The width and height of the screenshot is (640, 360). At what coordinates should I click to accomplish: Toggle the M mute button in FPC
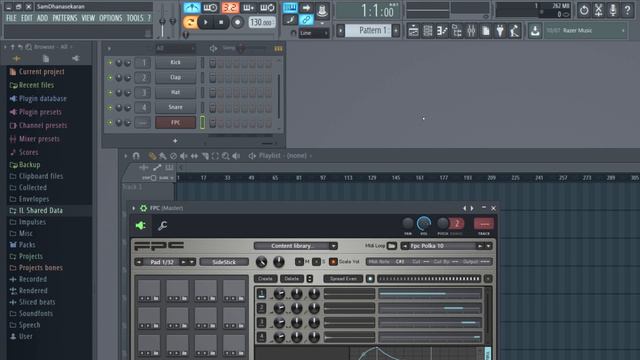coord(299,262)
